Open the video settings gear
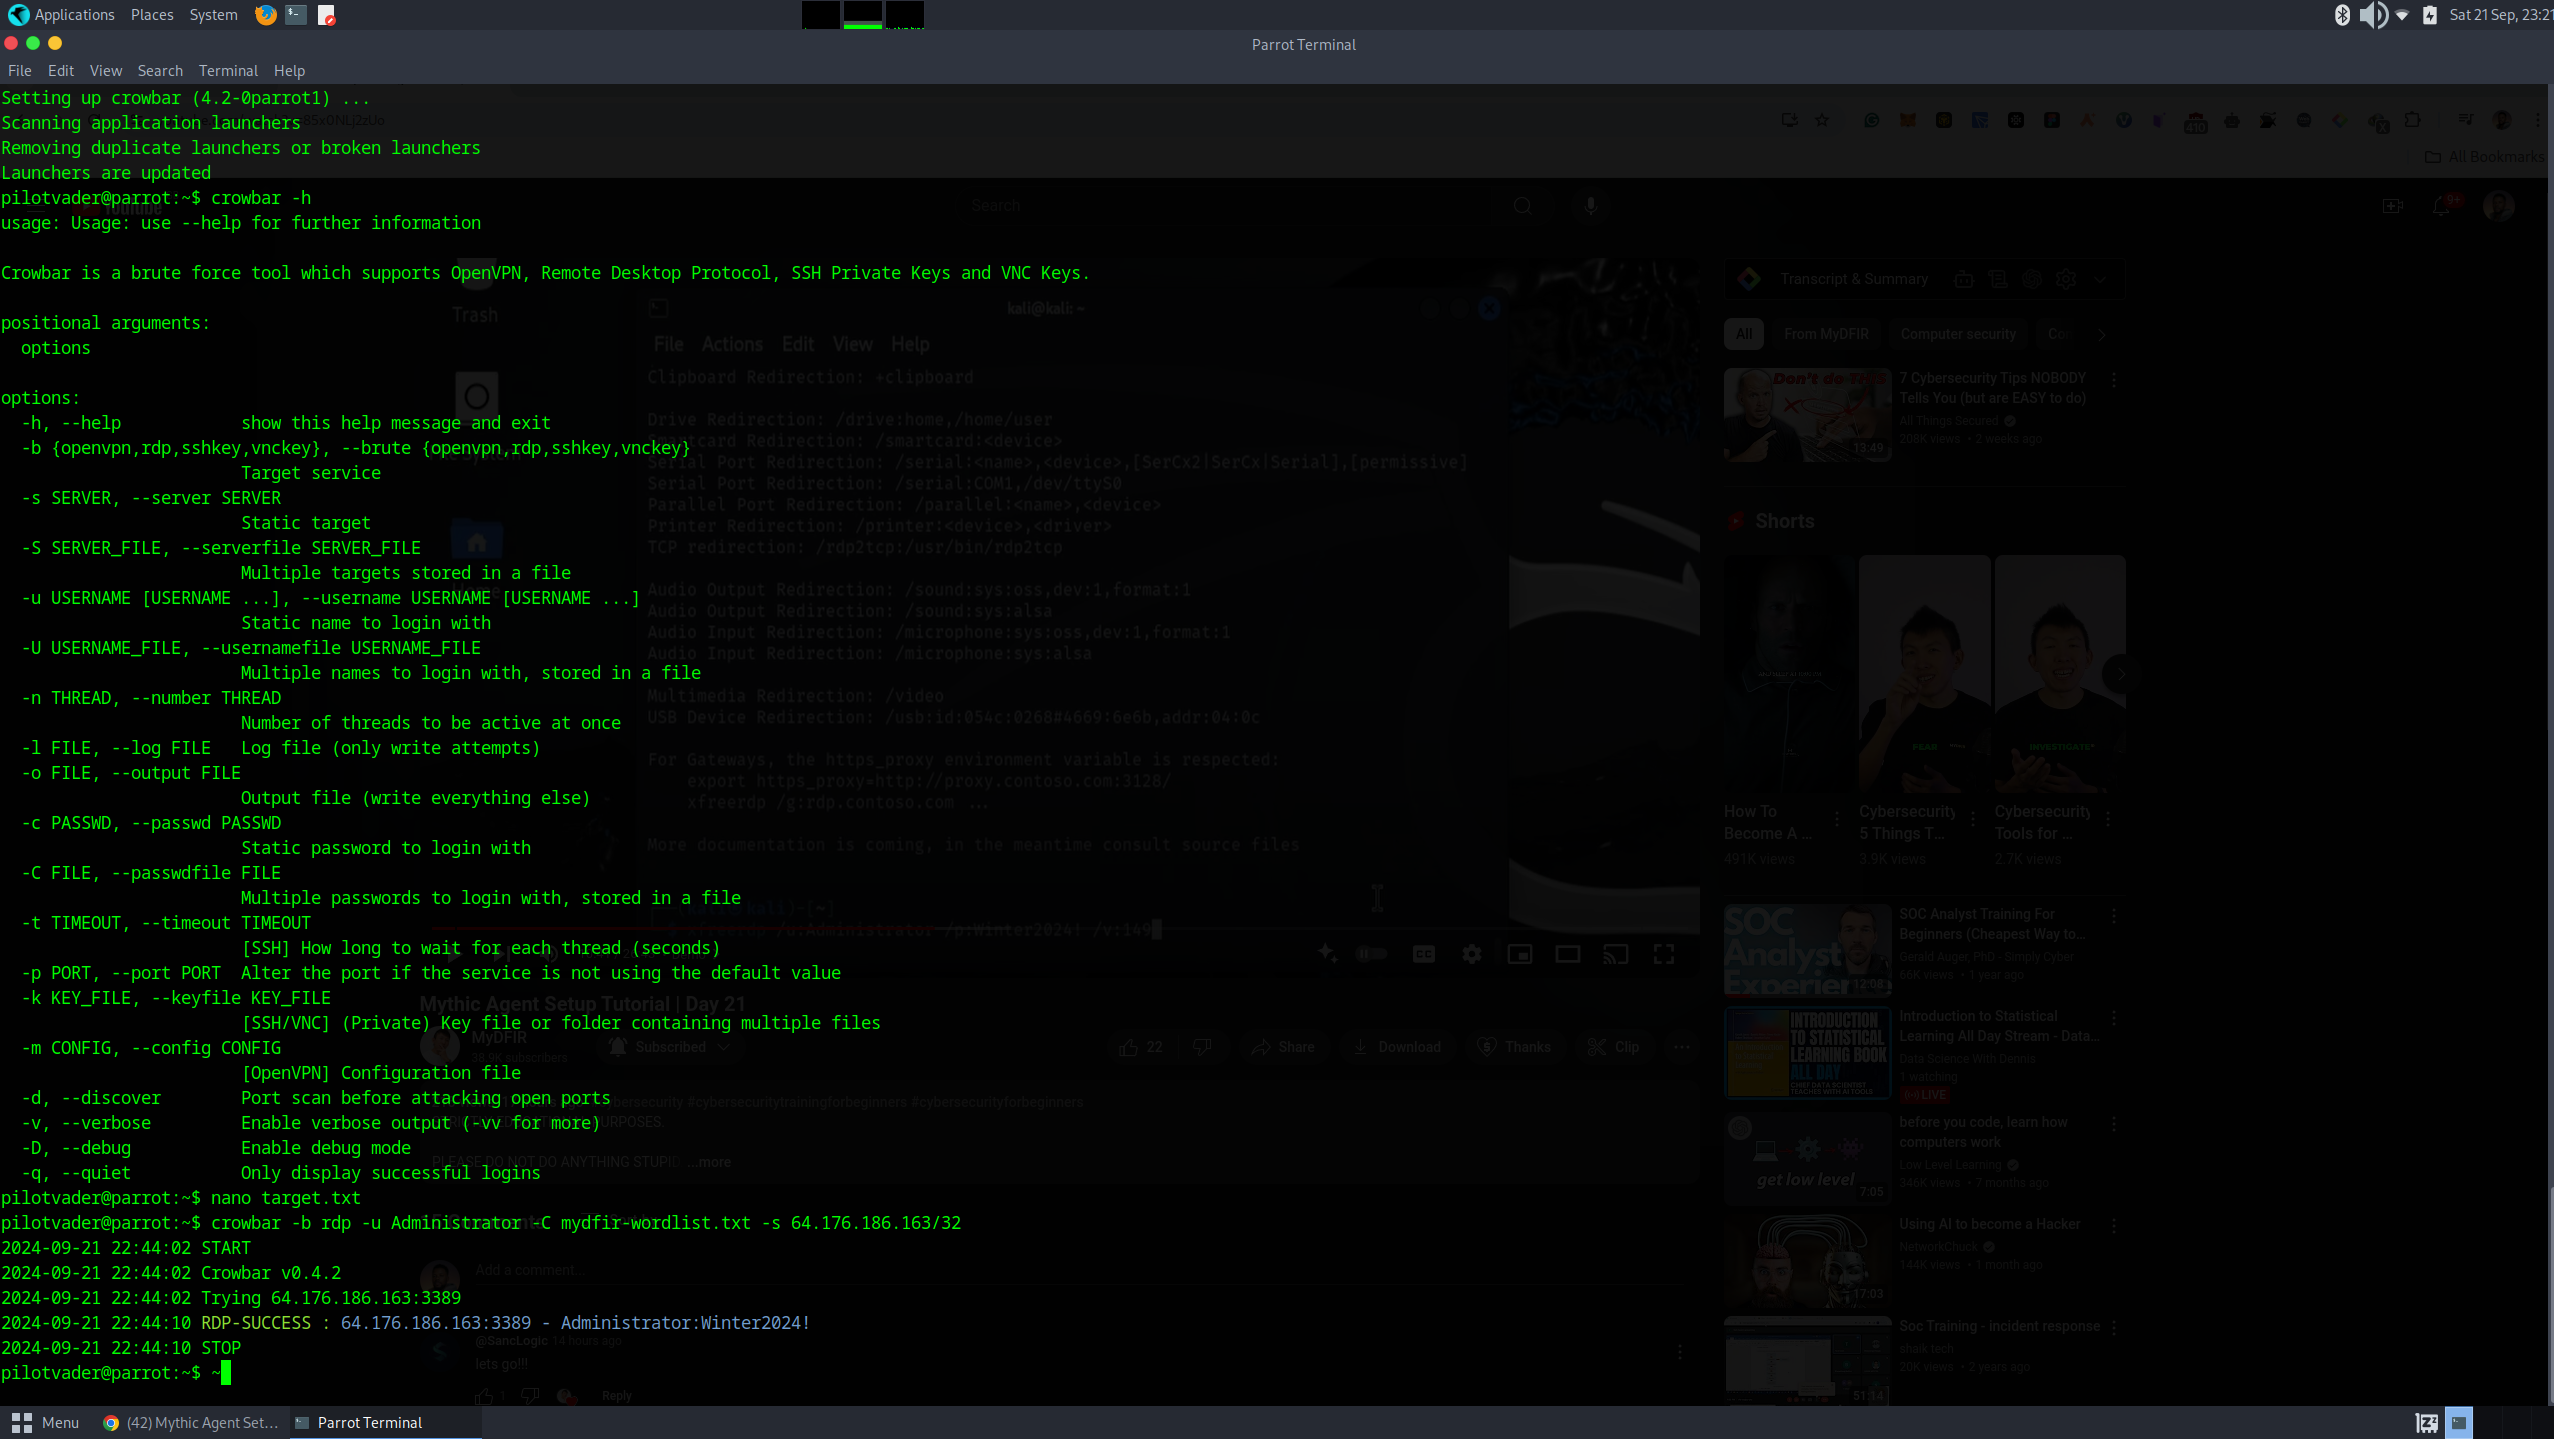This screenshot has height=1439, width=2554. (x=1471, y=953)
